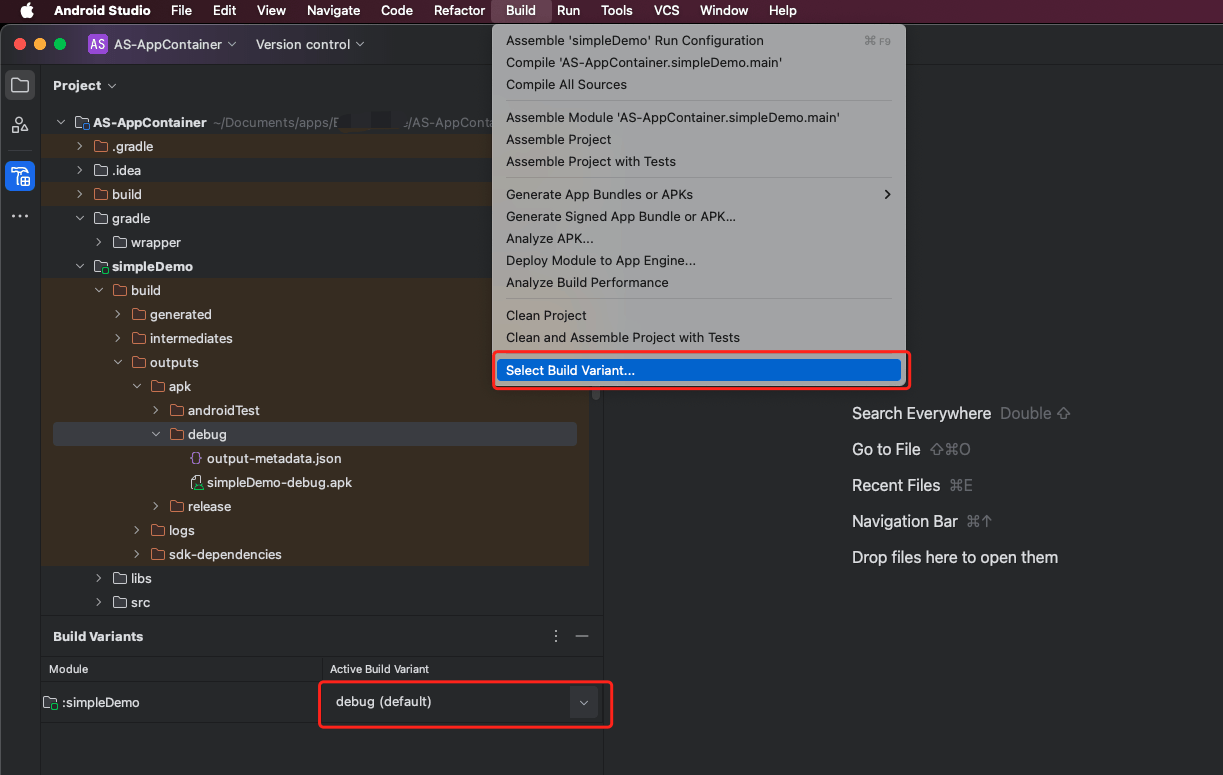Click the :simpleDemo module row
The height and width of the screenshot is (775, 1223).
[100, 703]
